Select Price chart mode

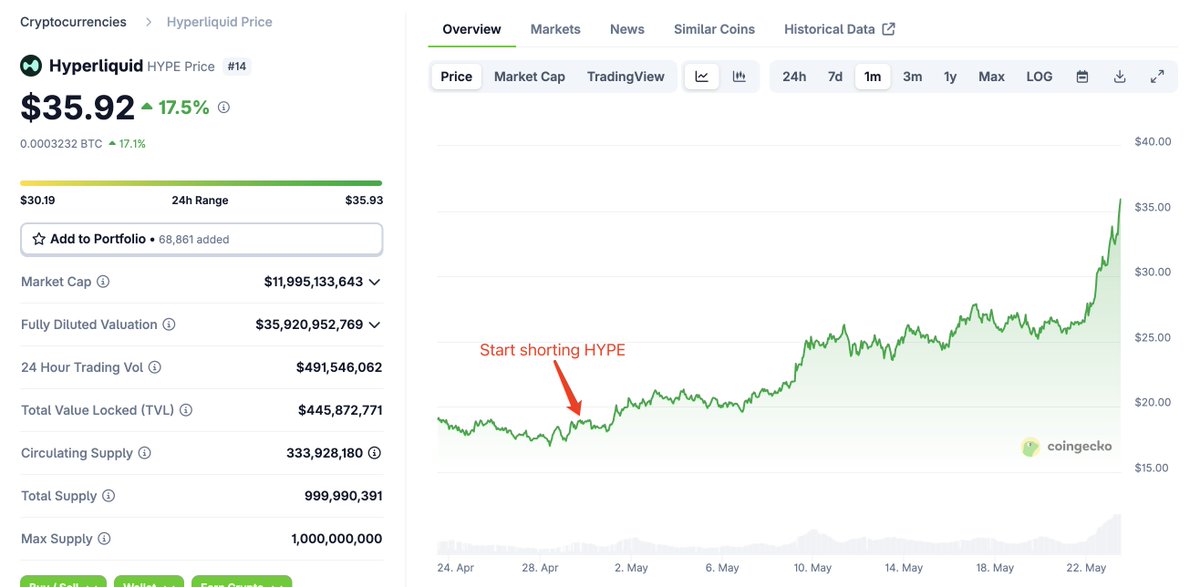[x=457, y=76]
